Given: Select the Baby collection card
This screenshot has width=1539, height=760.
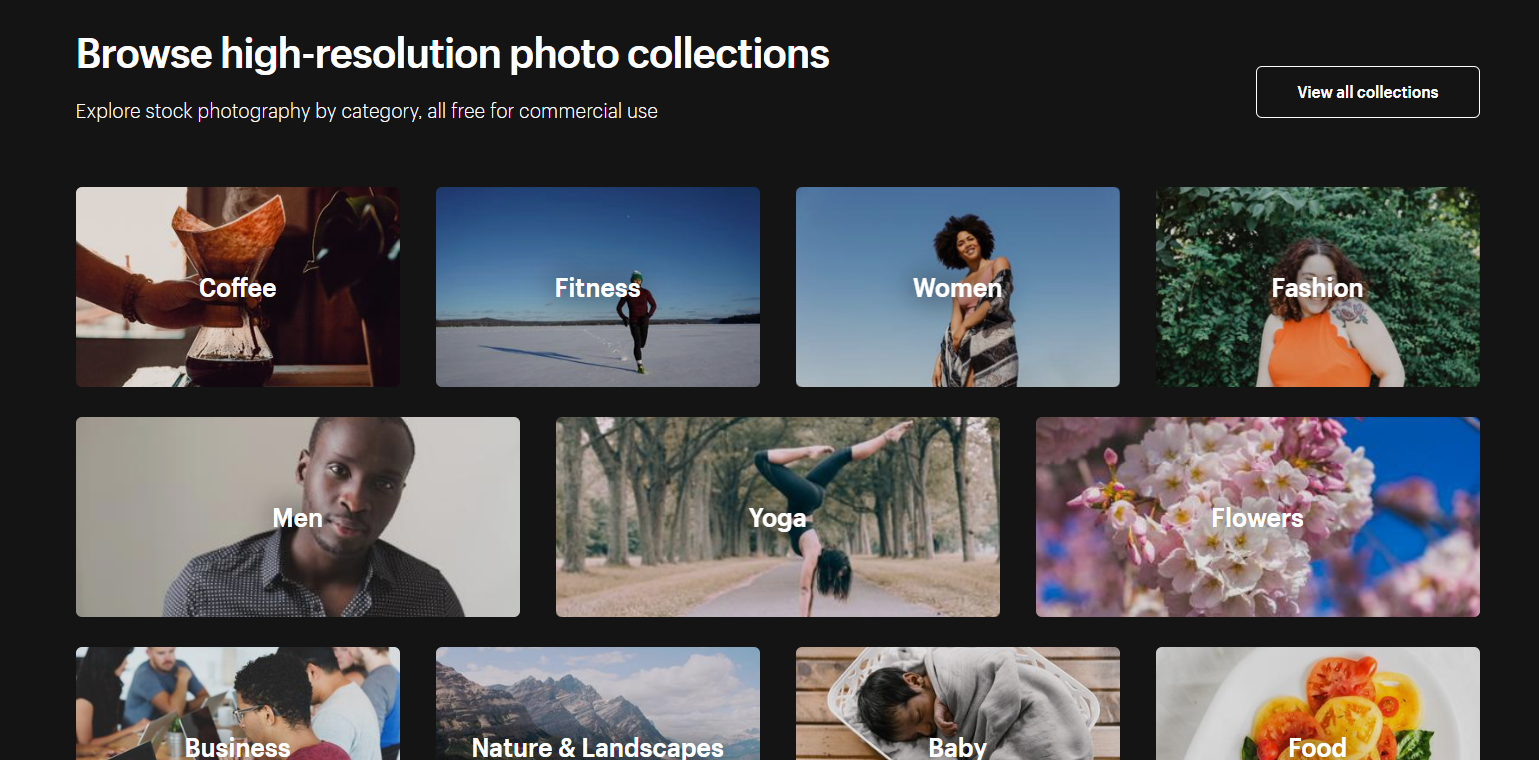Looking at the screenshot, I should pos(958,704).
